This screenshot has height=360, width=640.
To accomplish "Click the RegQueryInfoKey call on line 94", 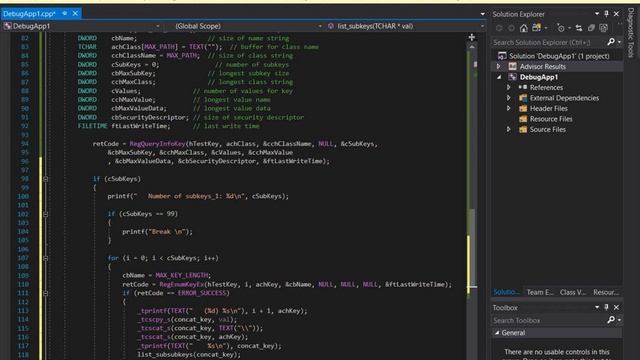I will [x=157, y=144].
